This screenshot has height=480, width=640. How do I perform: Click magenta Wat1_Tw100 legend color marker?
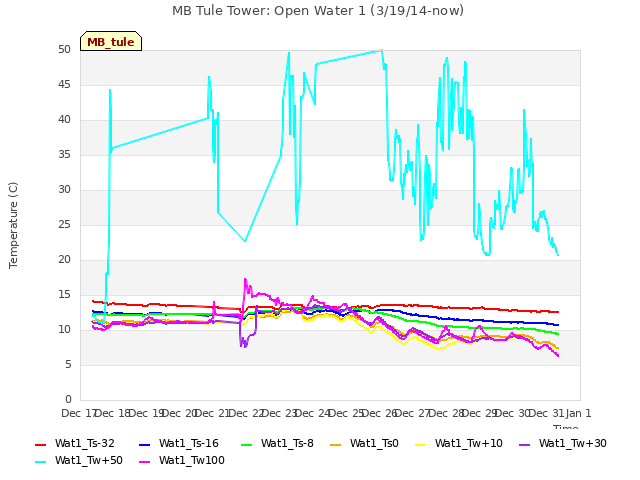(145, 462)
